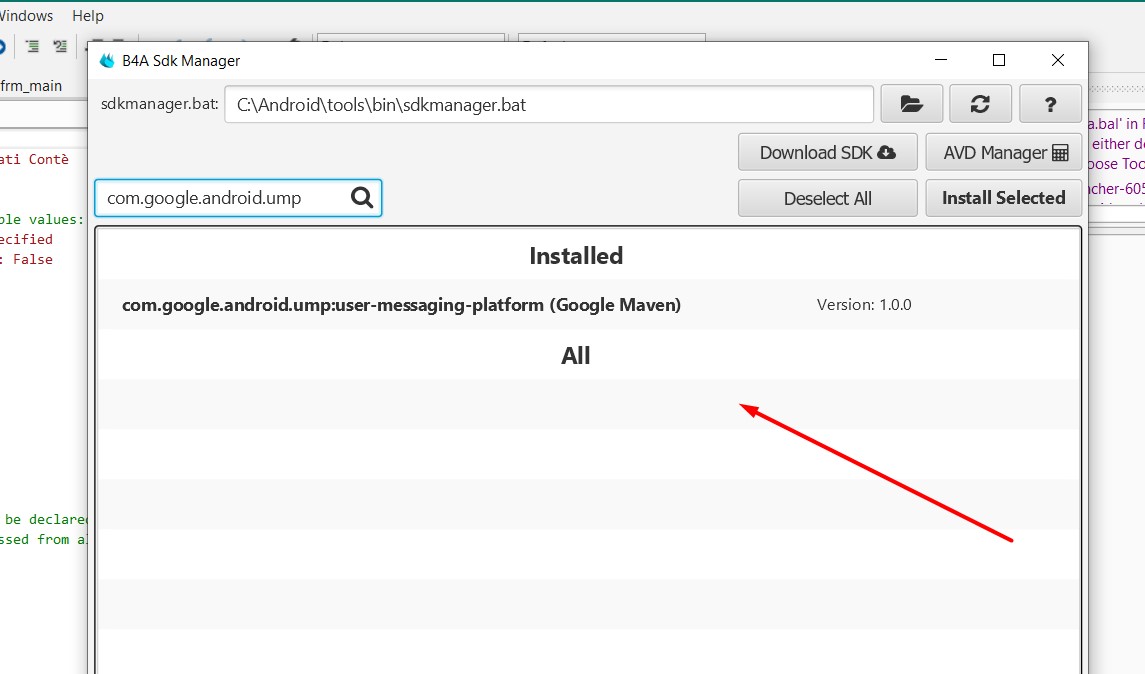
Task: Select frm_main tab in IDE
Action: pos(31,85)
